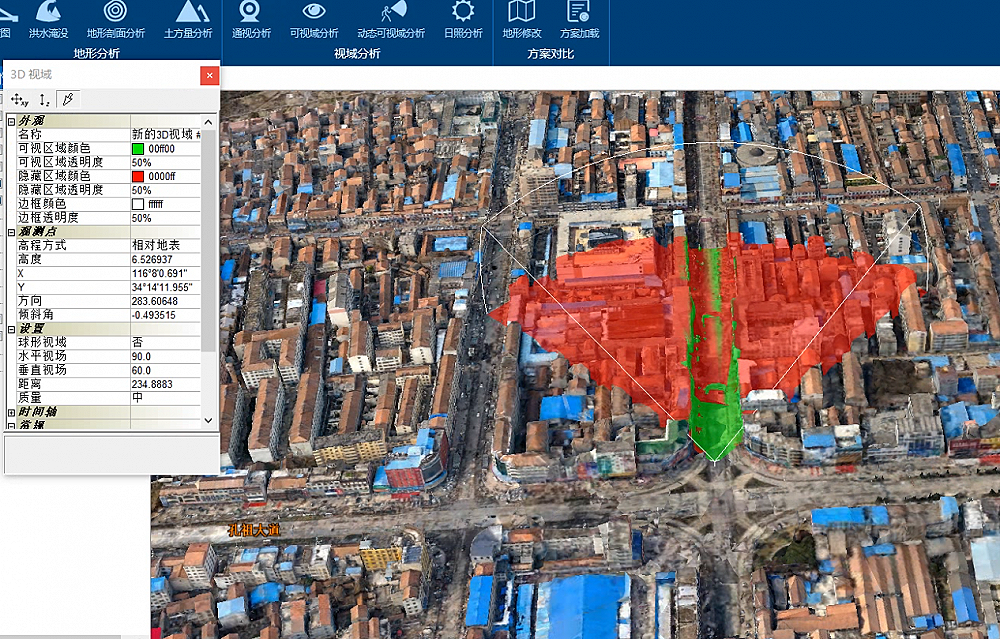Collapse the 外观 appearance section
Screen dimensions: 1000x639
click(11, 121)
